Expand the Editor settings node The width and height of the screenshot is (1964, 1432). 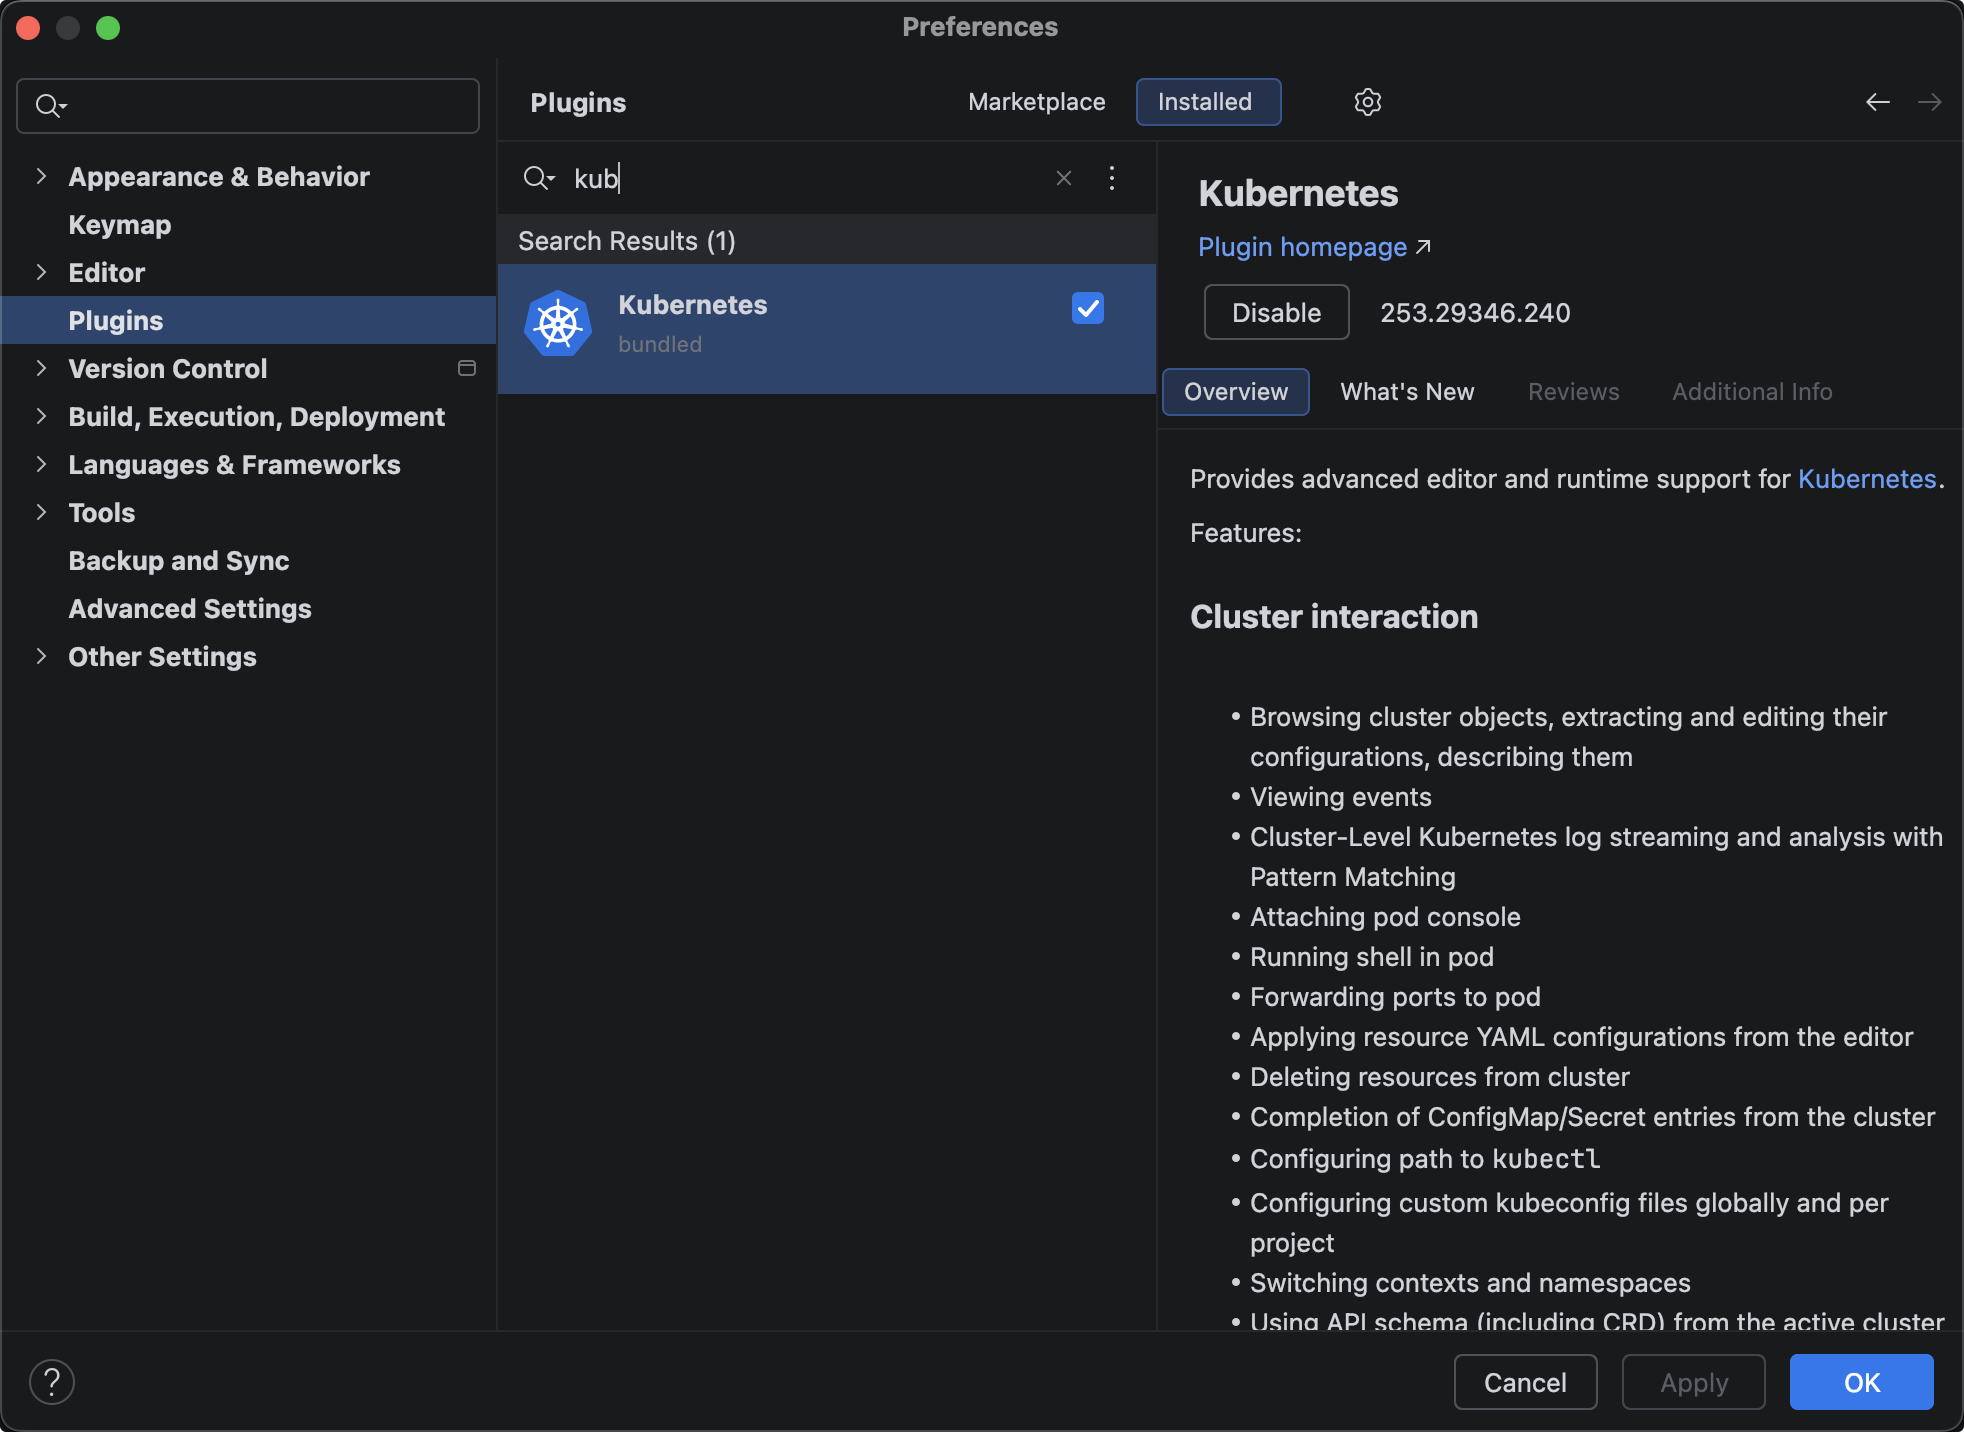pyautogui.click(x=41, y=272)
